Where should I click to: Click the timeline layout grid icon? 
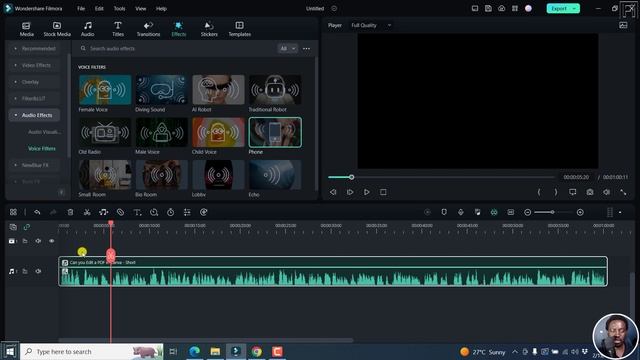click(13, 212)
